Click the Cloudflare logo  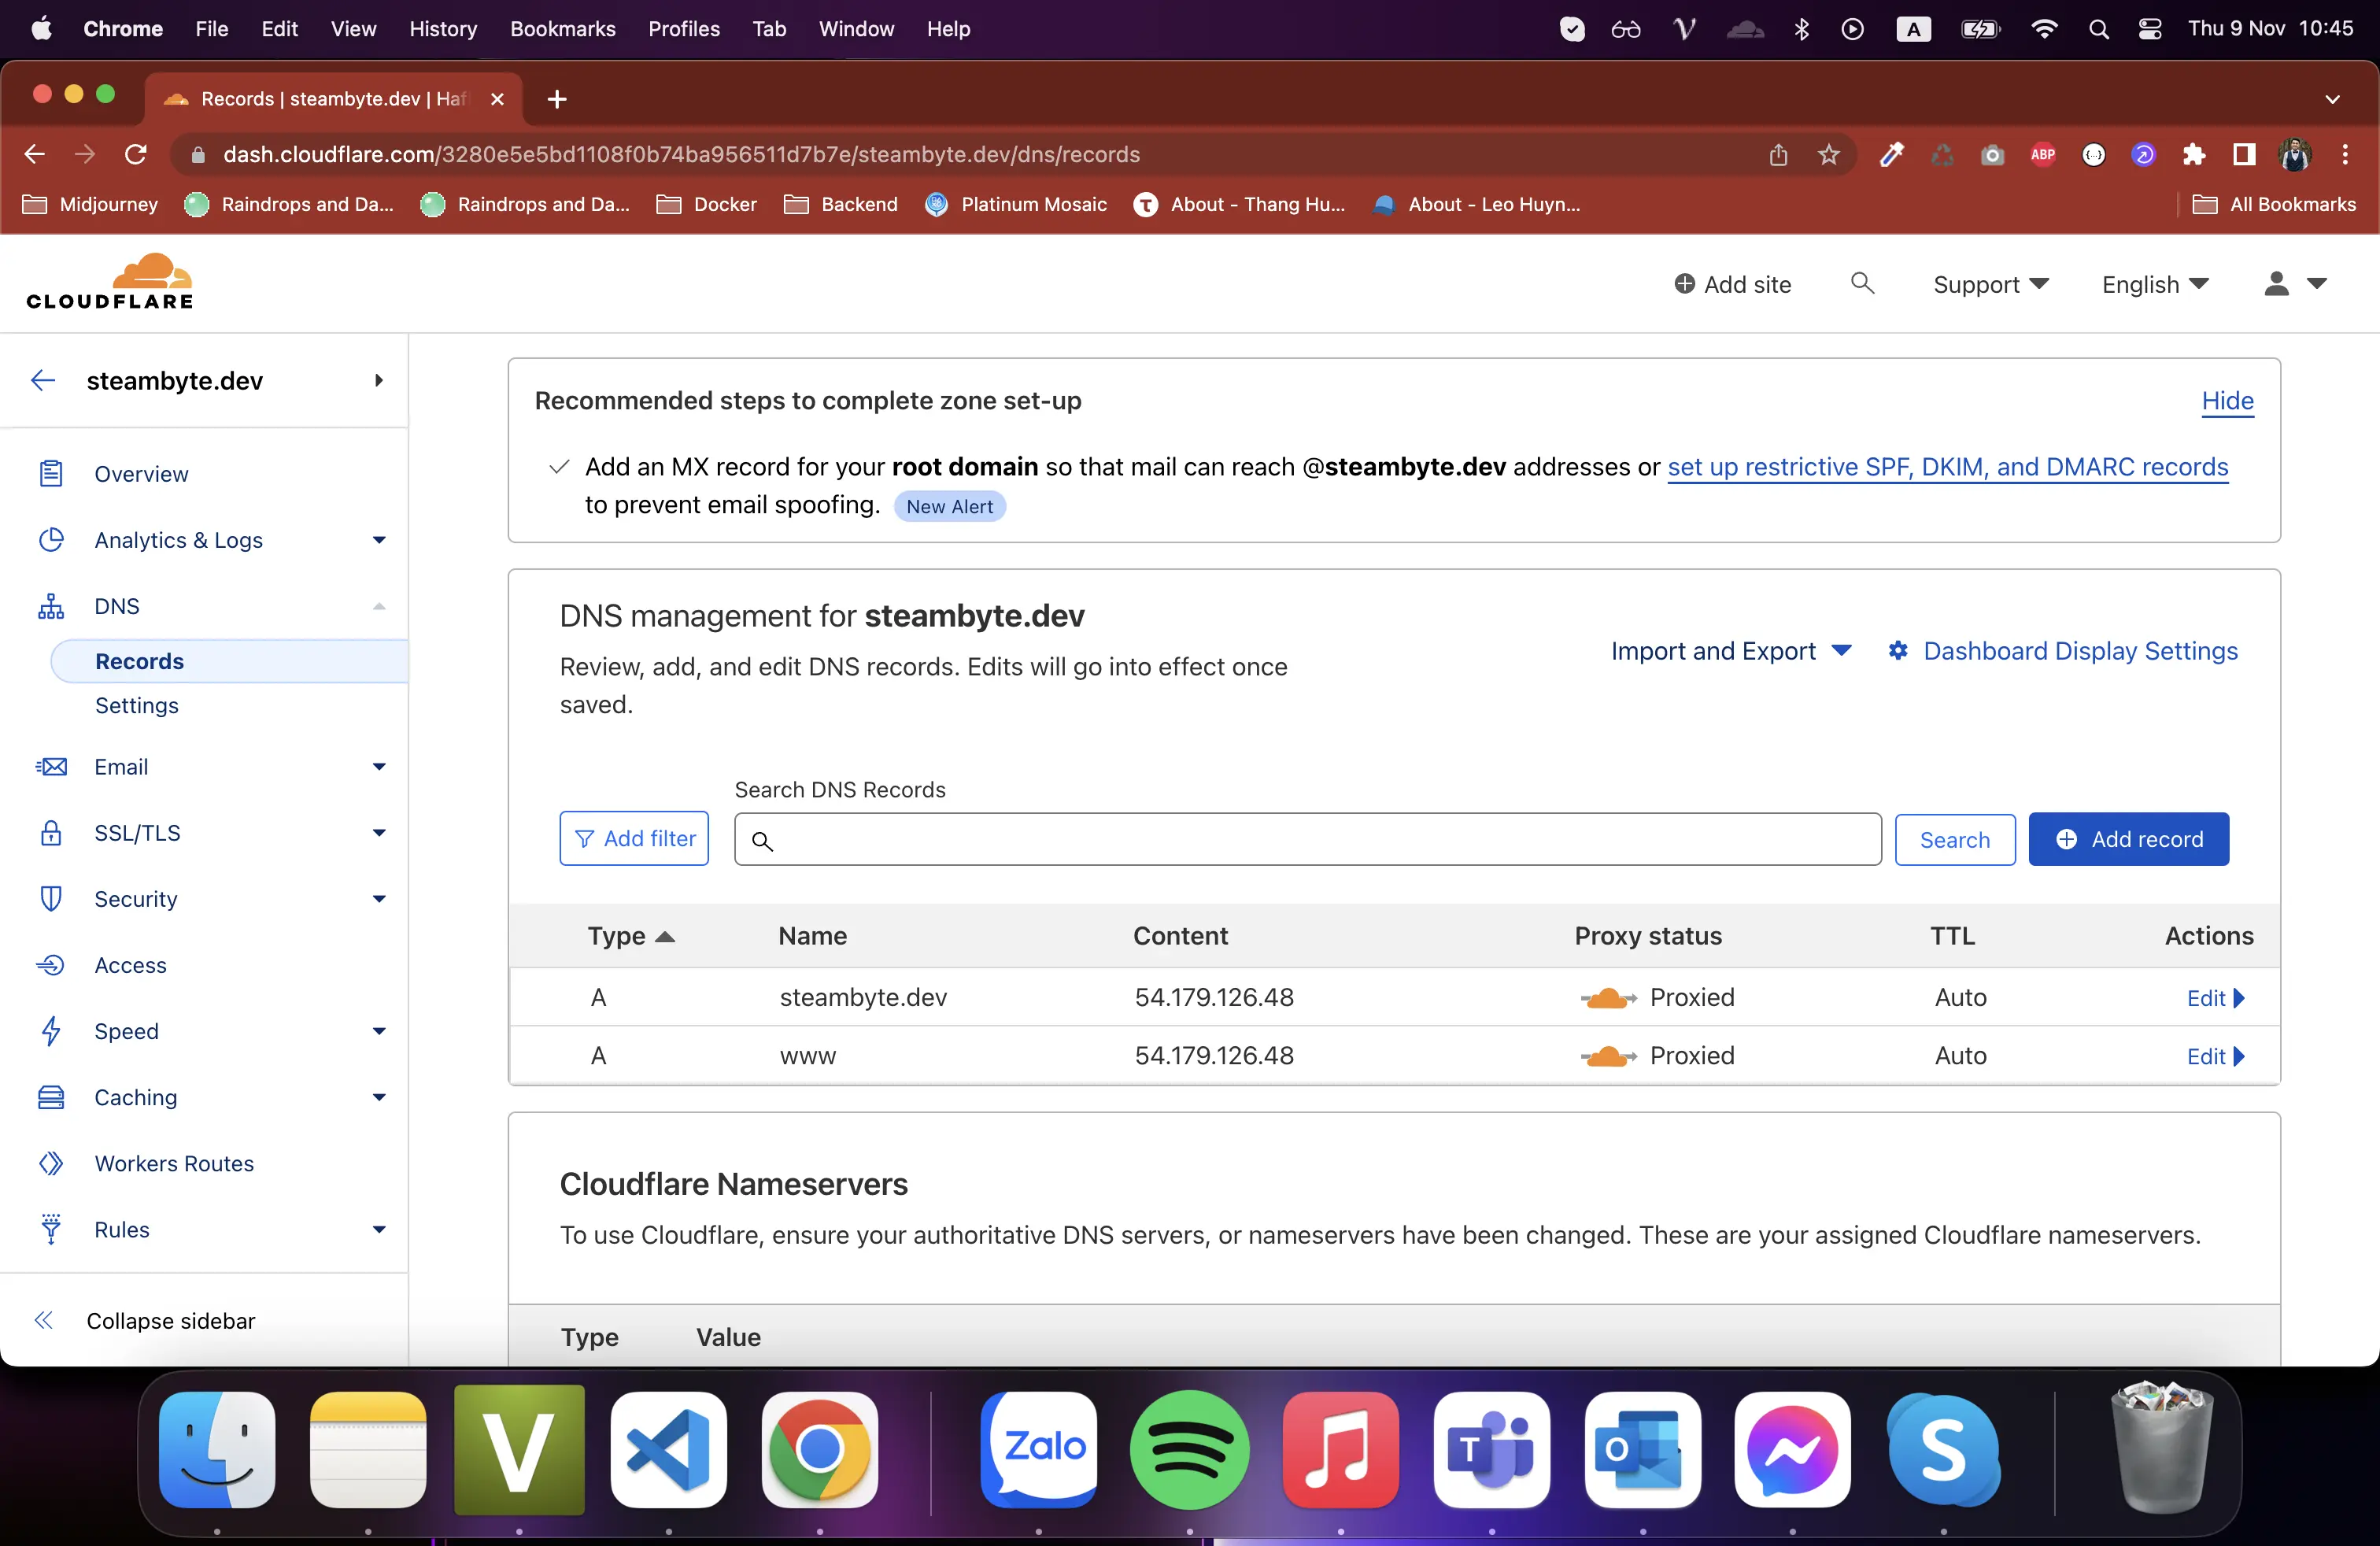[x=110, y=282]
